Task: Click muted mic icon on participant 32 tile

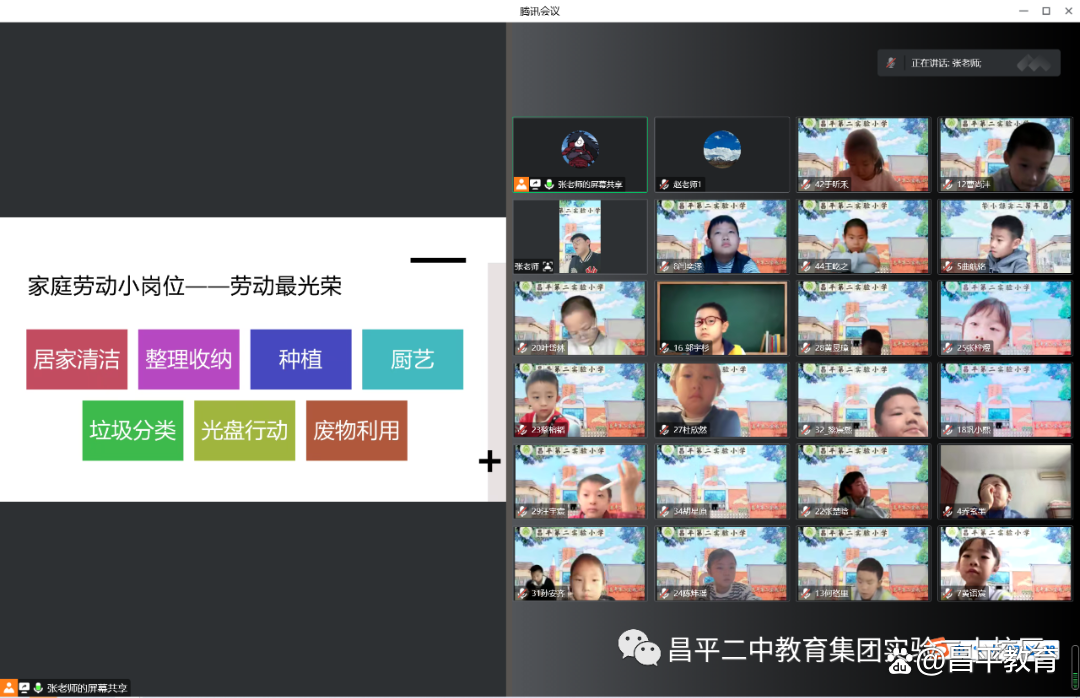Action: [x=805, y=430]
